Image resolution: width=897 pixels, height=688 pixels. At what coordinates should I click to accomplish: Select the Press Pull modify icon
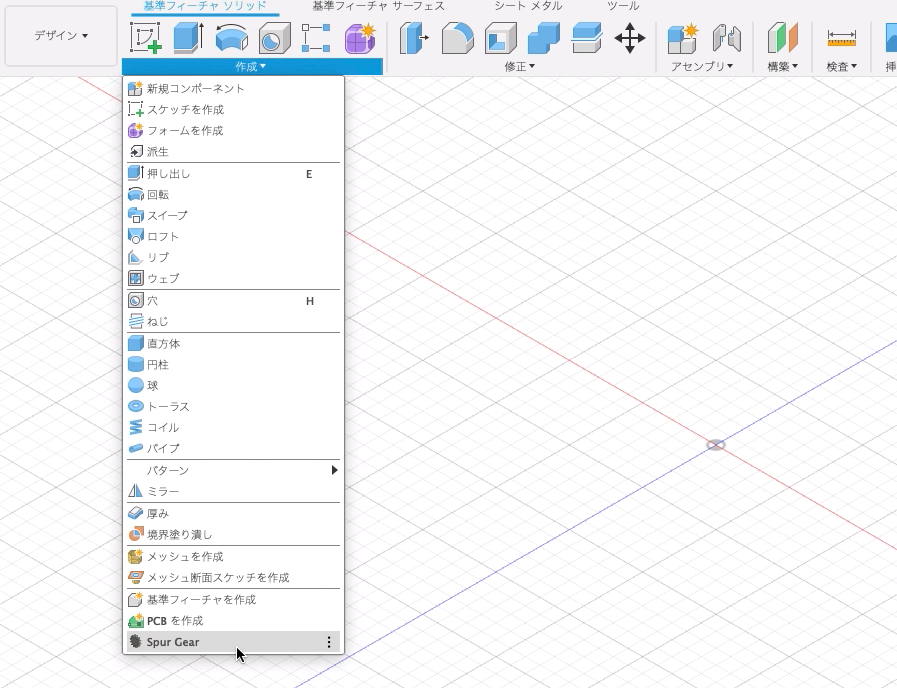(x=414, y=38)
